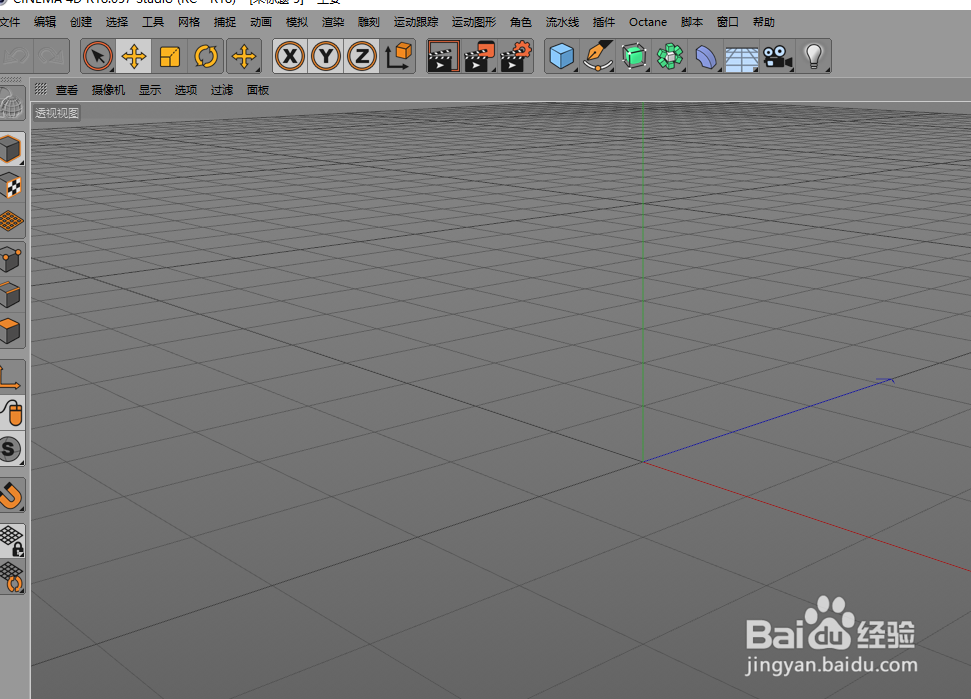Open the 模拟 menu
The width and height of the screenshot is (971, 699).
click(x=297, y=22)
